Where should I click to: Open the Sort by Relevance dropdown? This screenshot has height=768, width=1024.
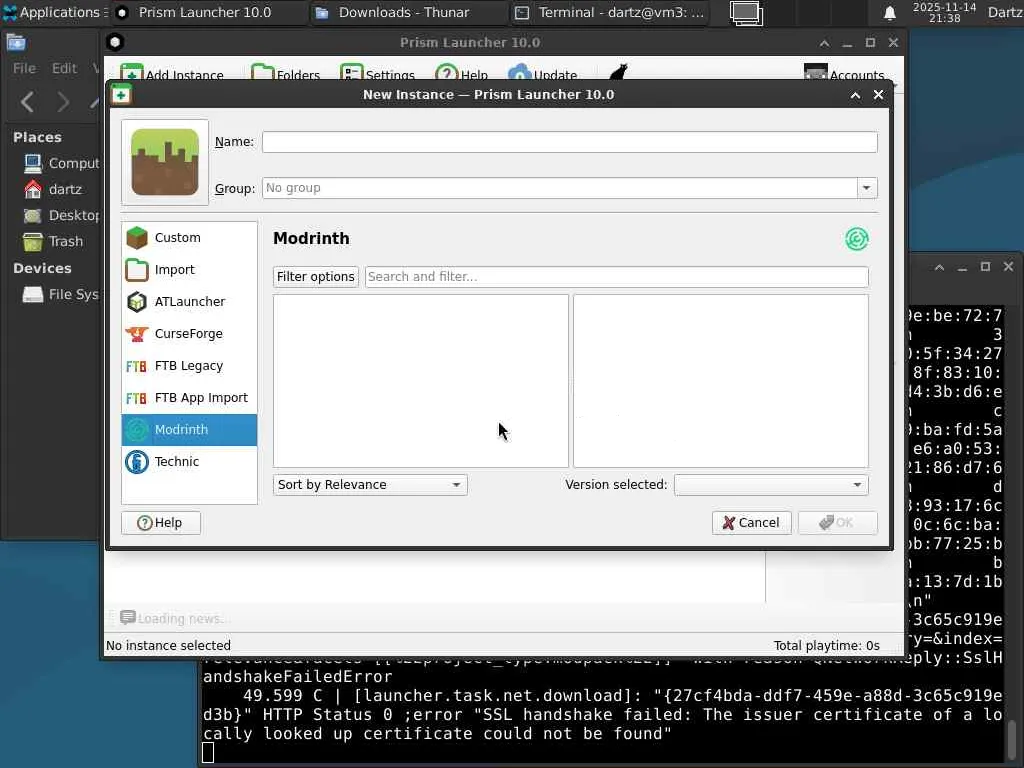pos(370,485)
